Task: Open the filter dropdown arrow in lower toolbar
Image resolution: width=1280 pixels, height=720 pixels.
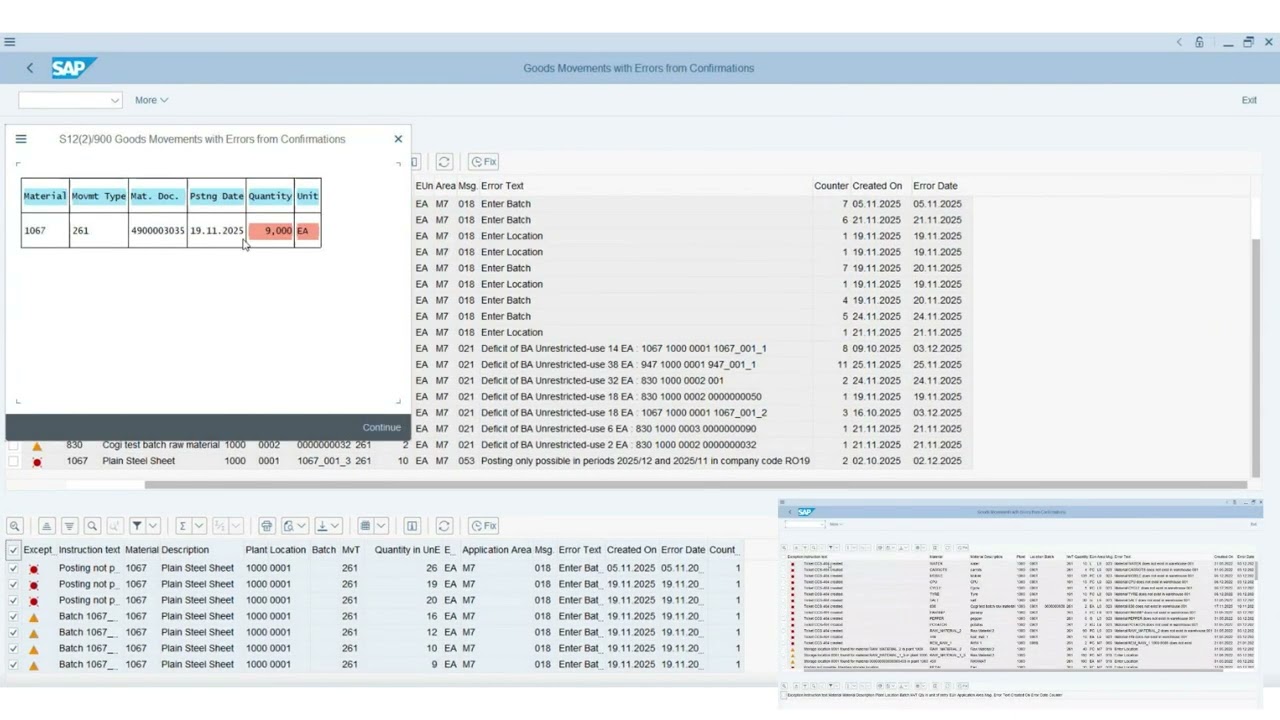Action: [155, 526]
